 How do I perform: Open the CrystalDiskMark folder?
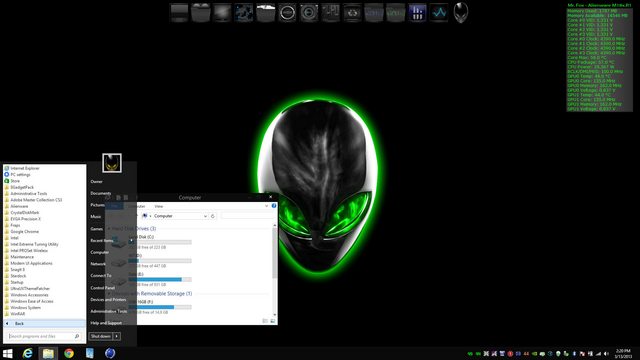tap(24, 213)
